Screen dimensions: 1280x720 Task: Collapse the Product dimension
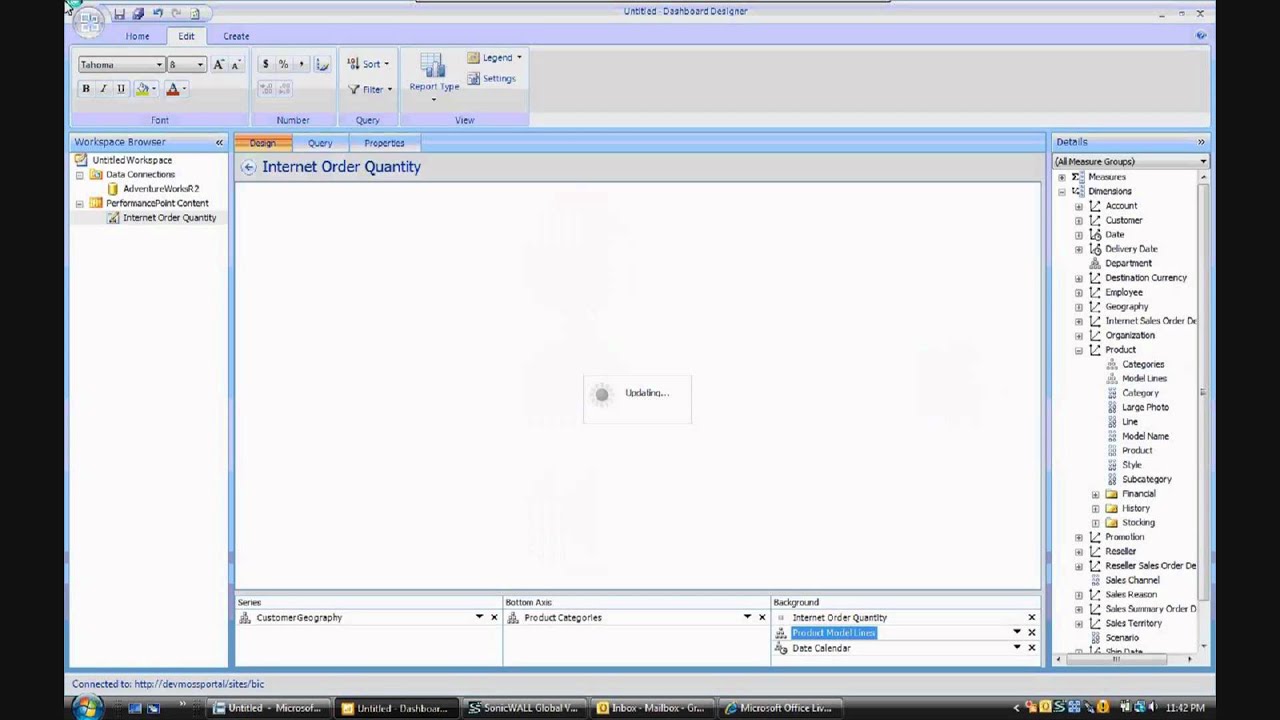1078,350
